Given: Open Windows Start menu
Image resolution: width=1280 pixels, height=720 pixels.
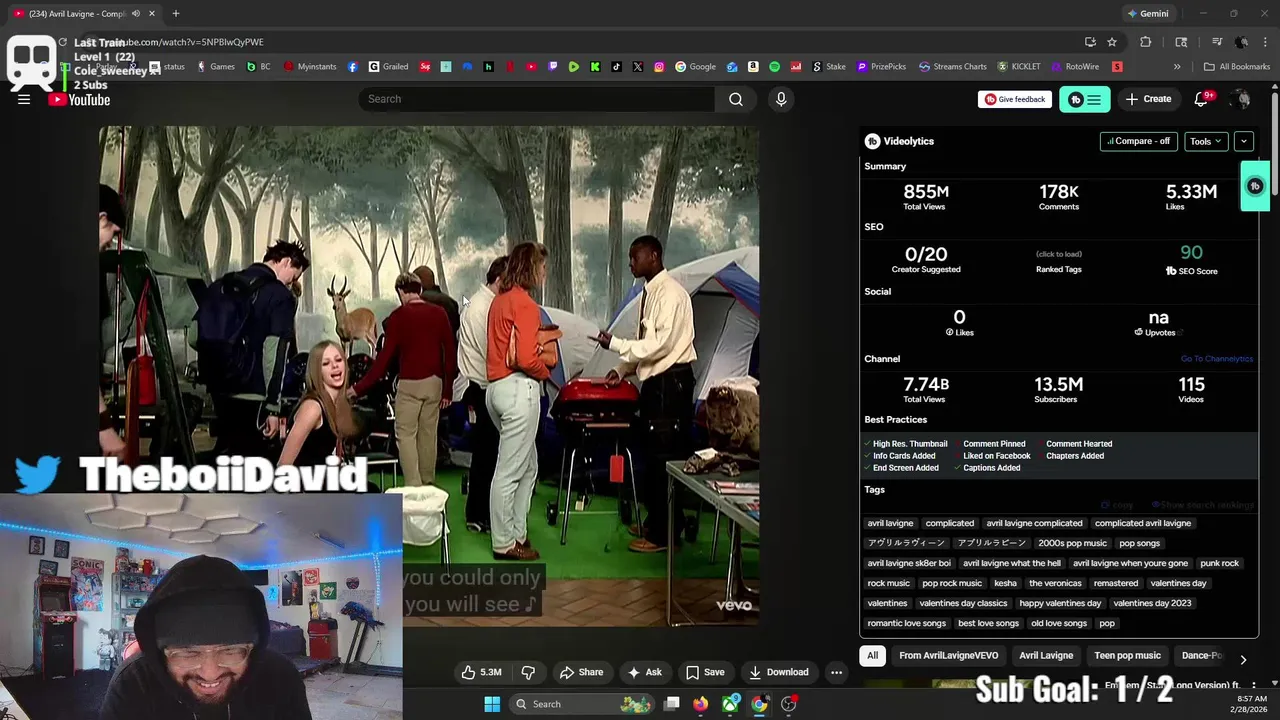Looking at the screenshot, I should coord(492,704).
